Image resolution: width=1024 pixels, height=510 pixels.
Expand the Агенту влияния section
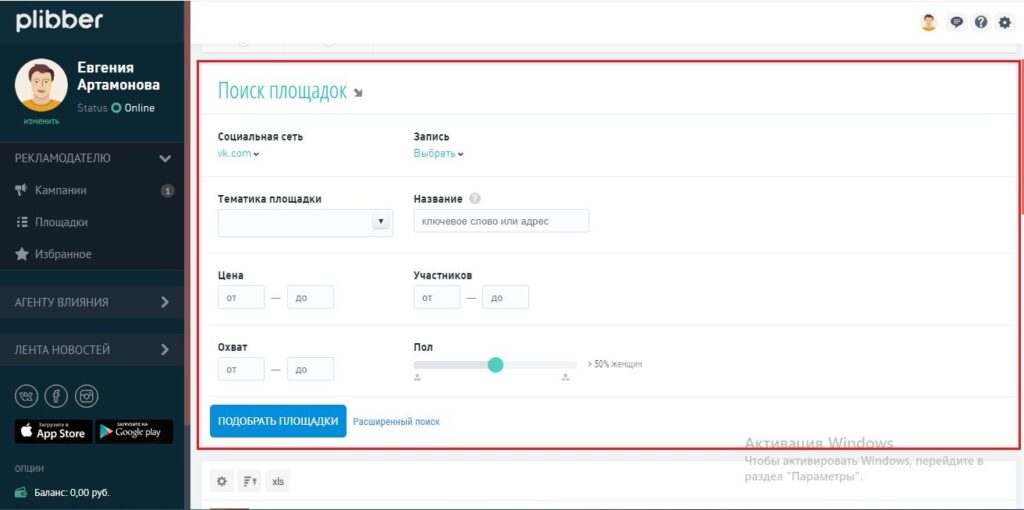coord(92,302)
